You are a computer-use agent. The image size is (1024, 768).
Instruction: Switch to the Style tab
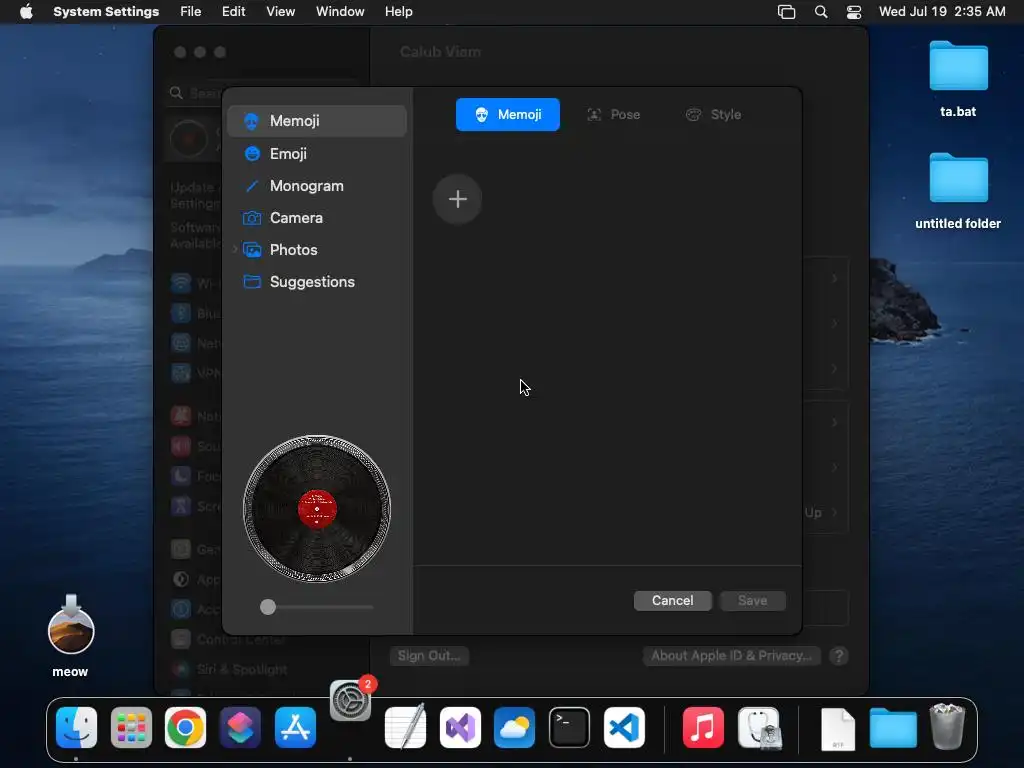click(713, 114)
